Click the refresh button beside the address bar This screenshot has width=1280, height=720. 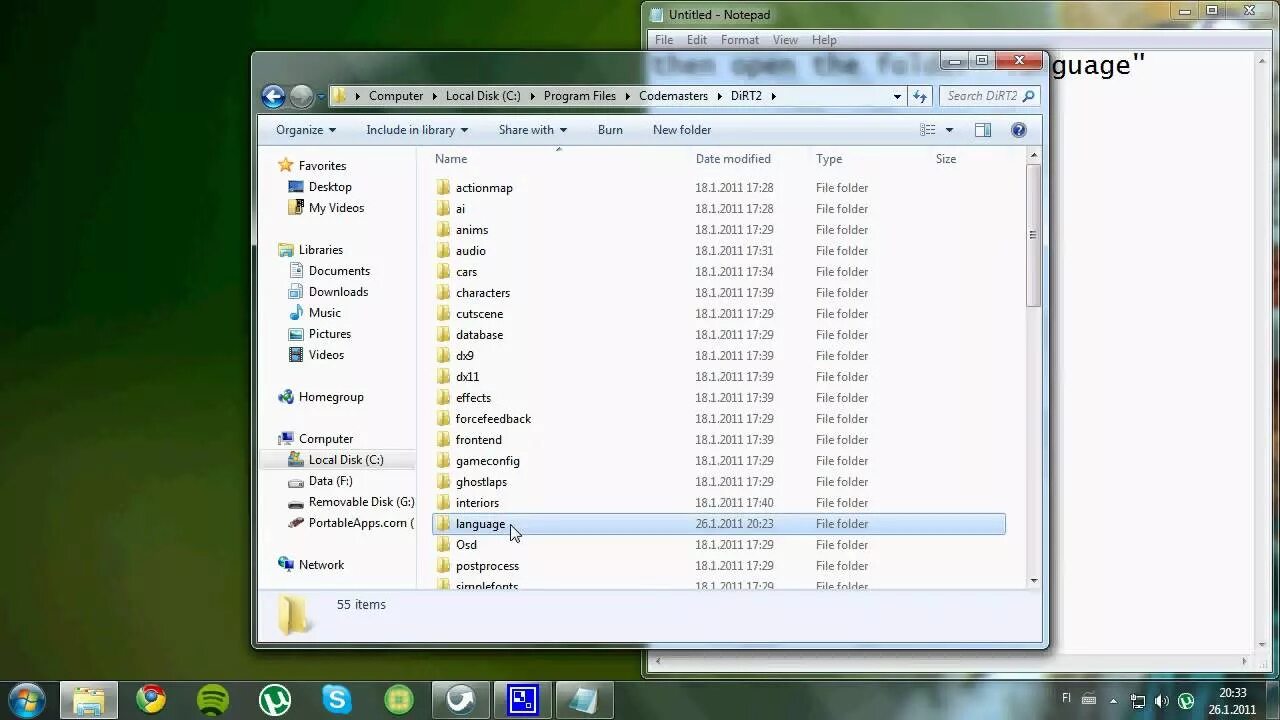[x=920, y=96]
